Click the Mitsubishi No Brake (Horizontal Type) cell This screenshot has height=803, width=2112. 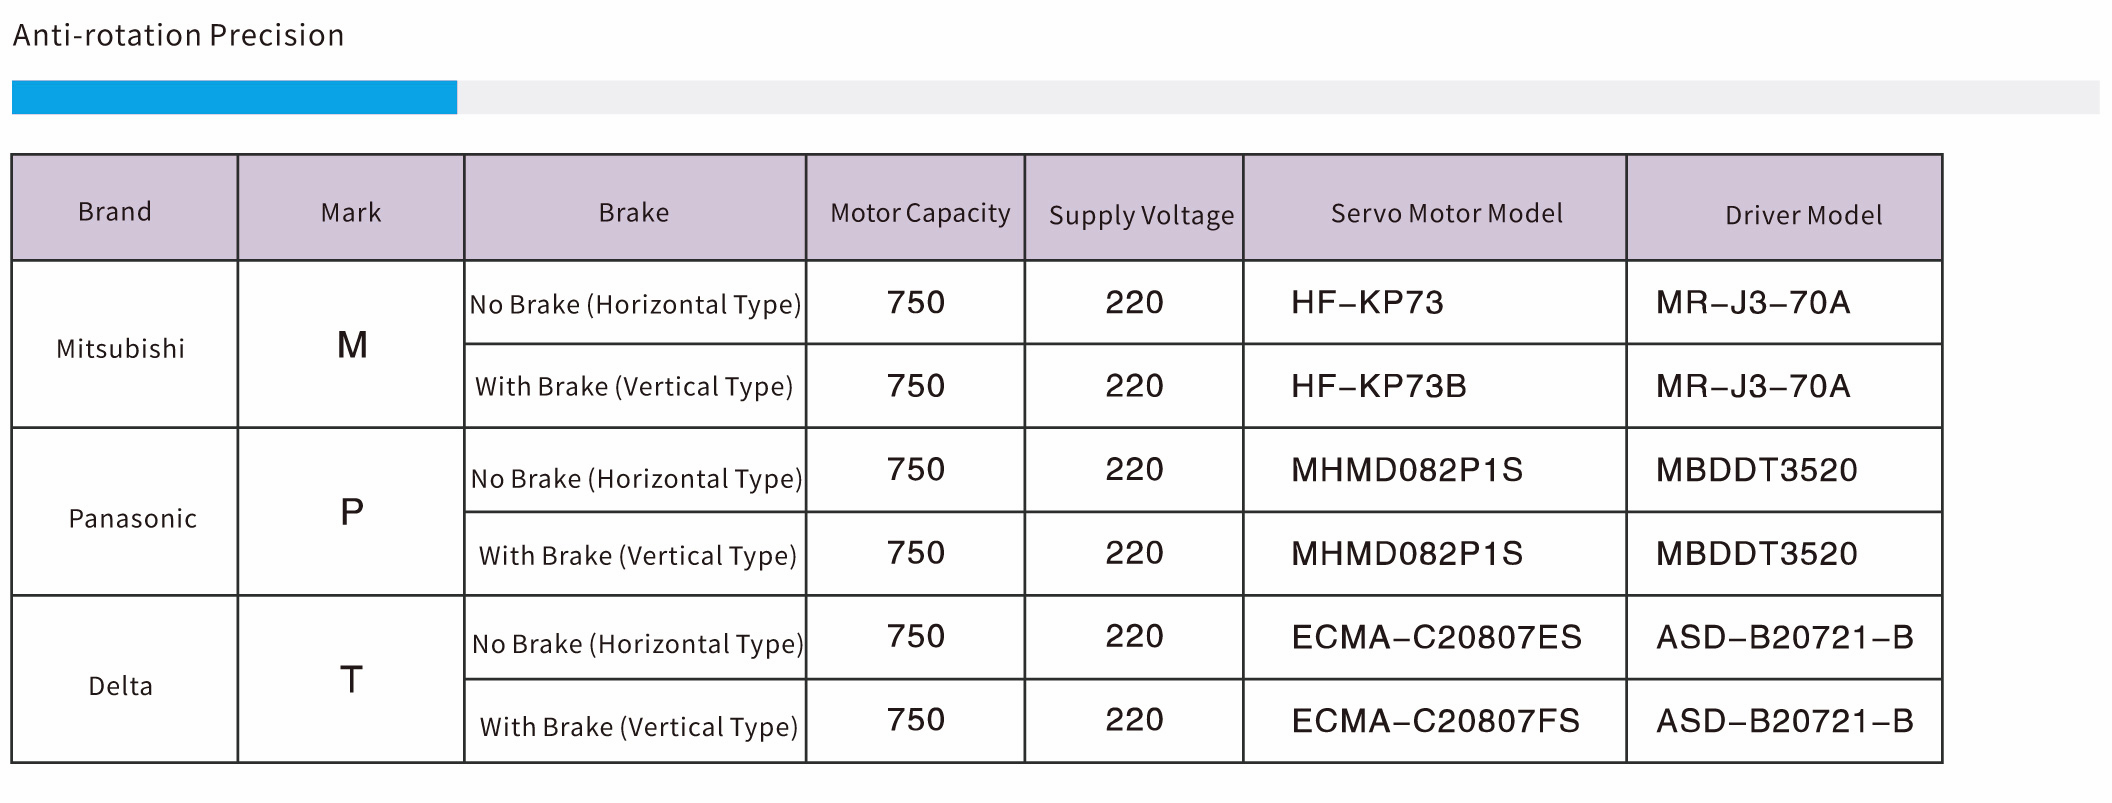point(636,304)
